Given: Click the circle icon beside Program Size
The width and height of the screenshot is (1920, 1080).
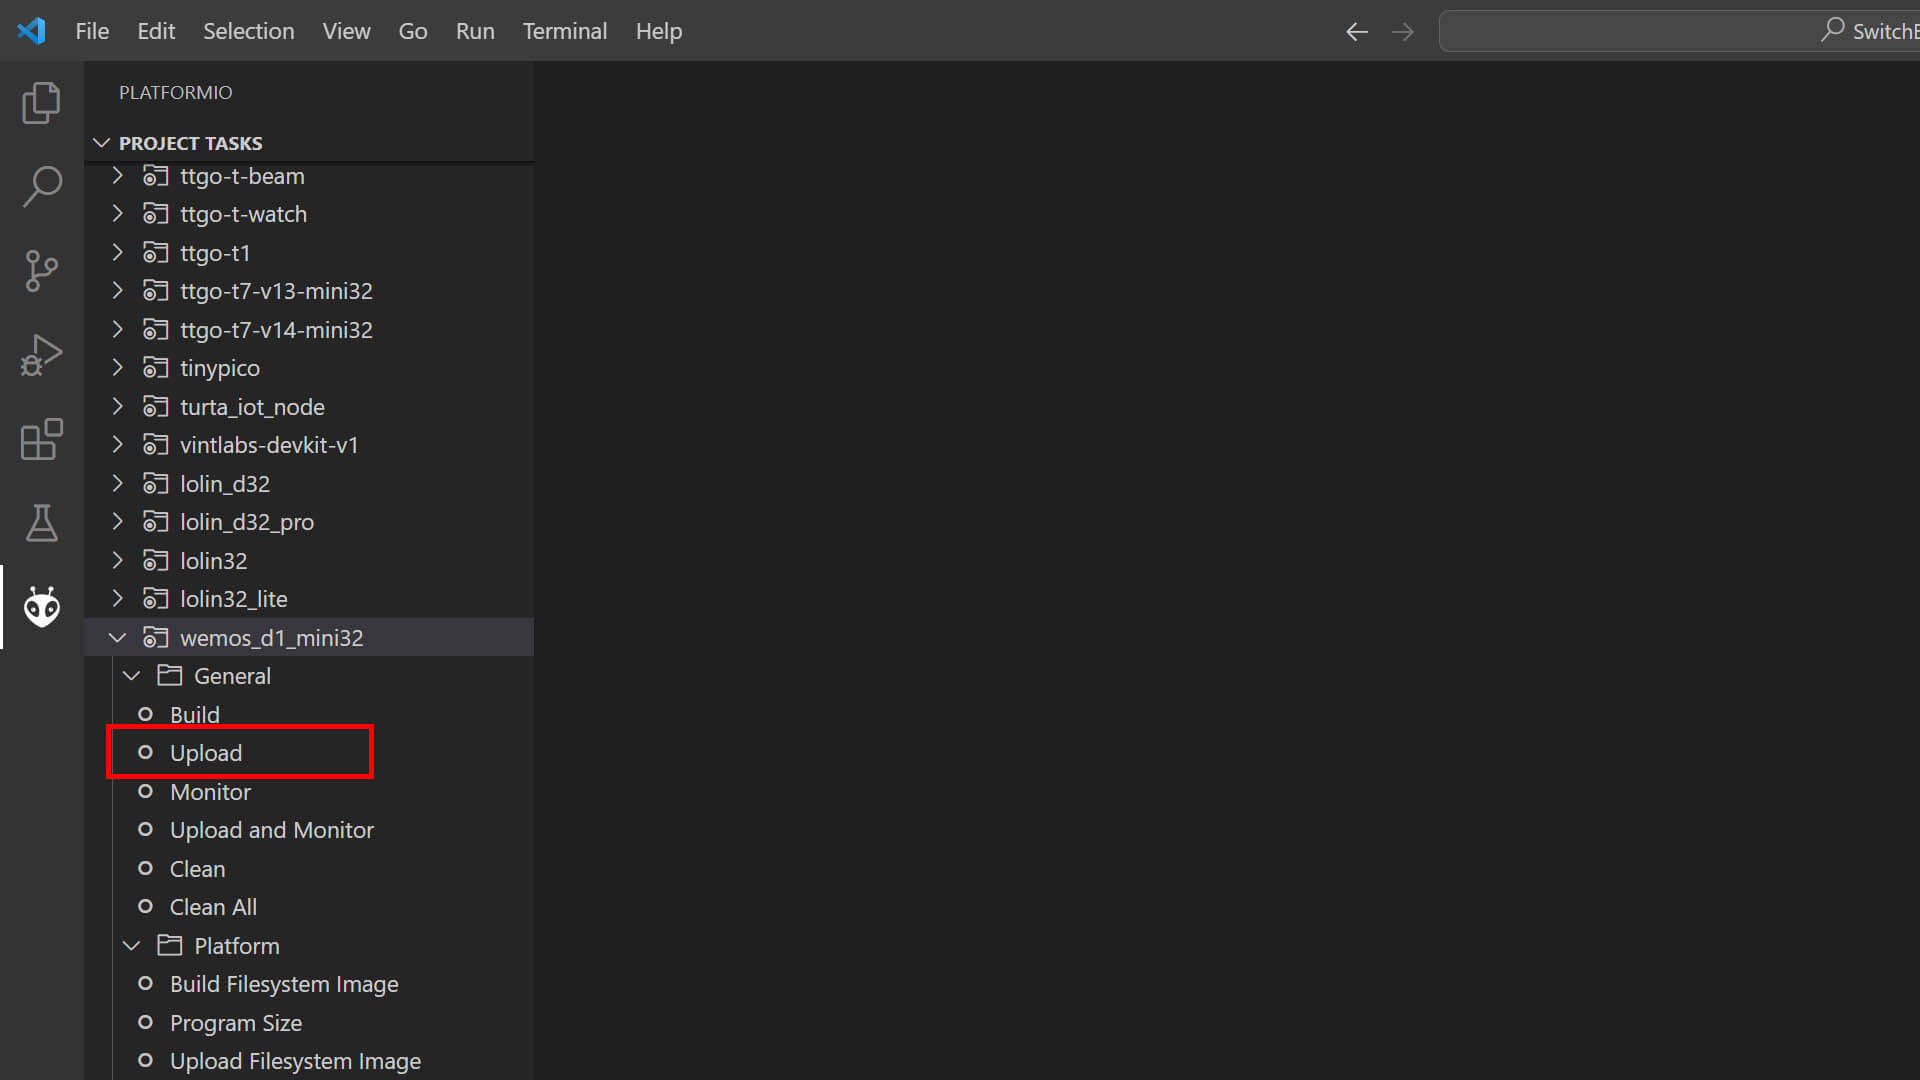Looking at the screenshot, I should 145,1022.
